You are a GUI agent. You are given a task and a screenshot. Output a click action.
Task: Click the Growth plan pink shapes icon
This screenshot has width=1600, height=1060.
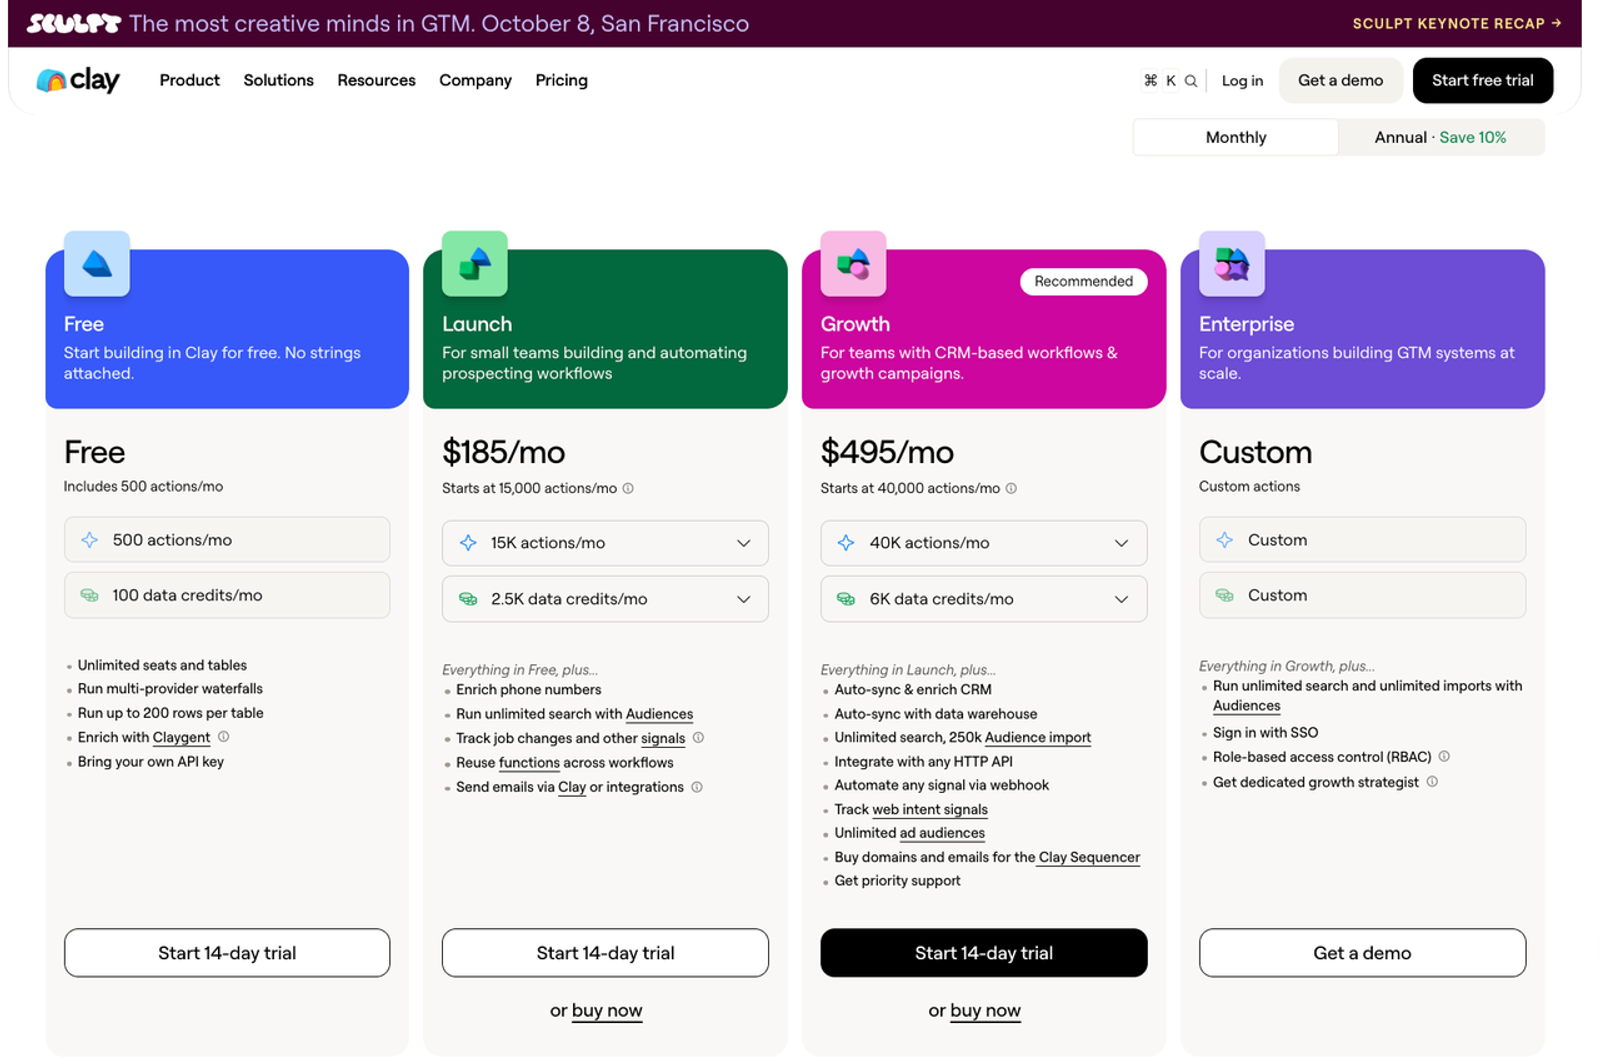click(853, 264)
